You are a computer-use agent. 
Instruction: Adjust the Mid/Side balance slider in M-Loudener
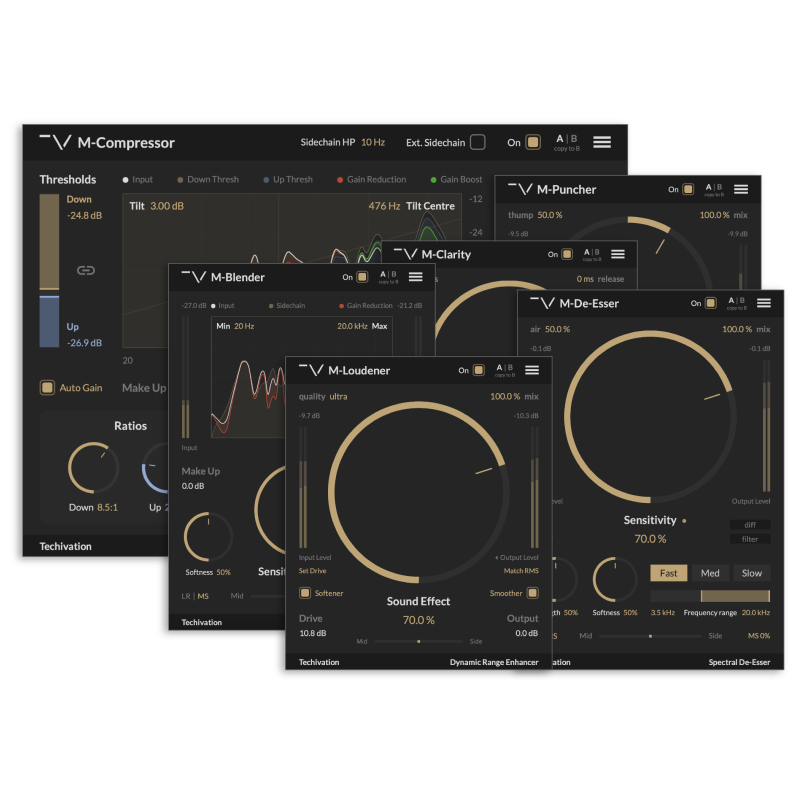pyautogui.click(x=420, y=640)
